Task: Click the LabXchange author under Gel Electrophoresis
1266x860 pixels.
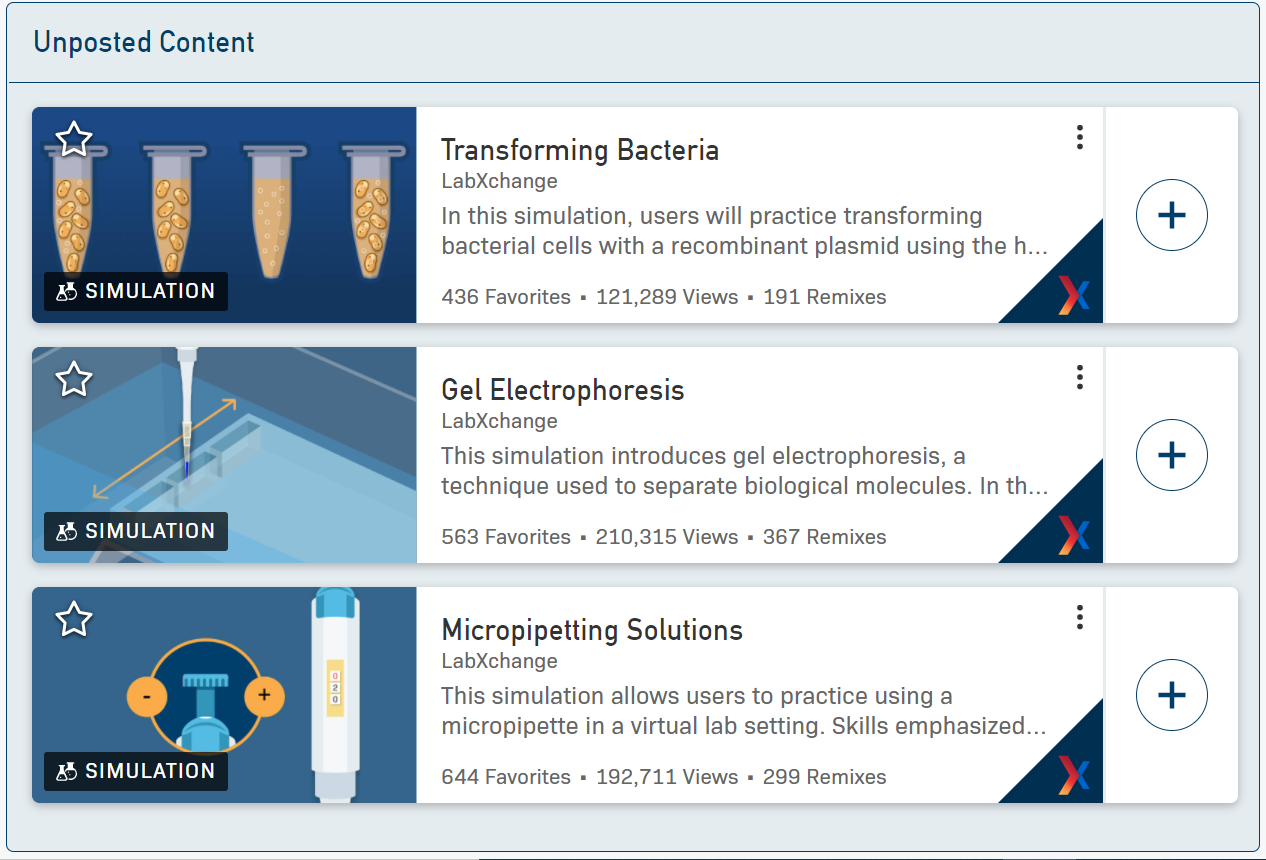Action: [x=499, y=421]
